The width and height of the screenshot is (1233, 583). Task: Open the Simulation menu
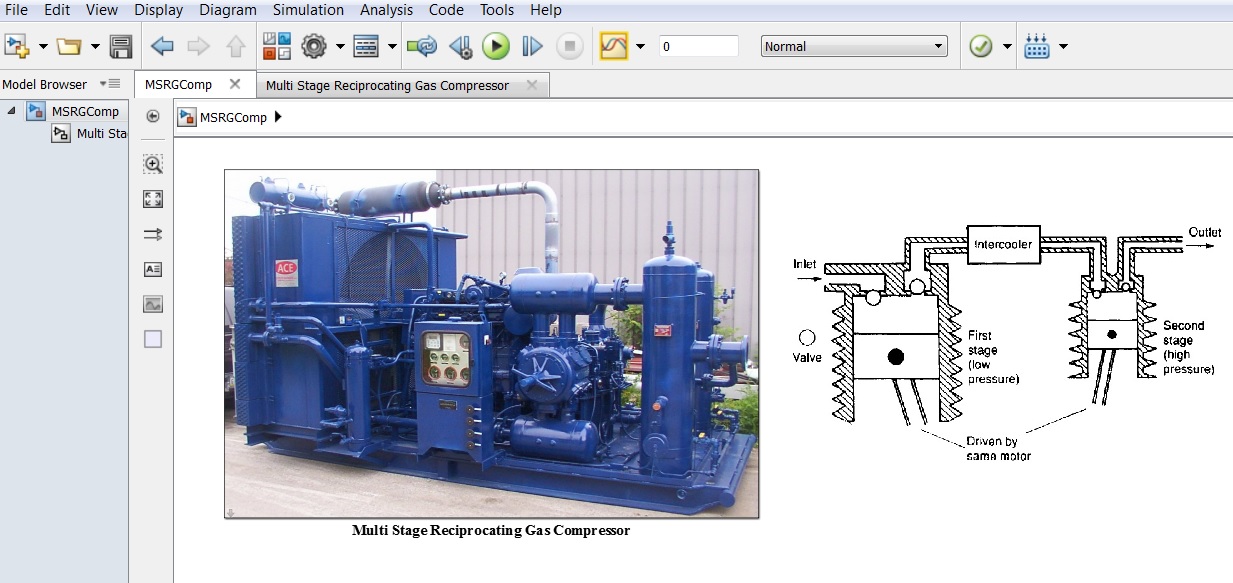pos(307,10)
